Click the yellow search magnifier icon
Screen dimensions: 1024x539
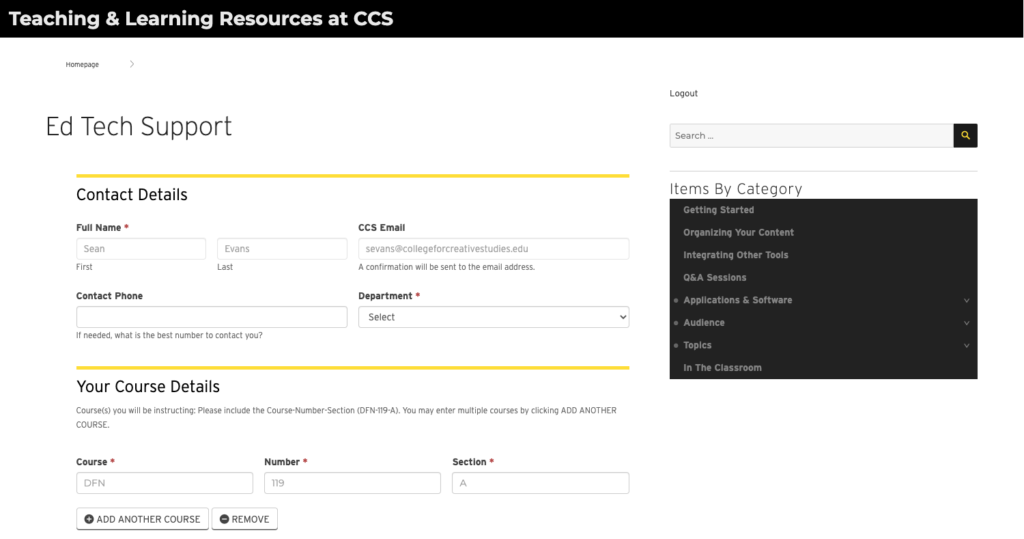tap(965, 135)
